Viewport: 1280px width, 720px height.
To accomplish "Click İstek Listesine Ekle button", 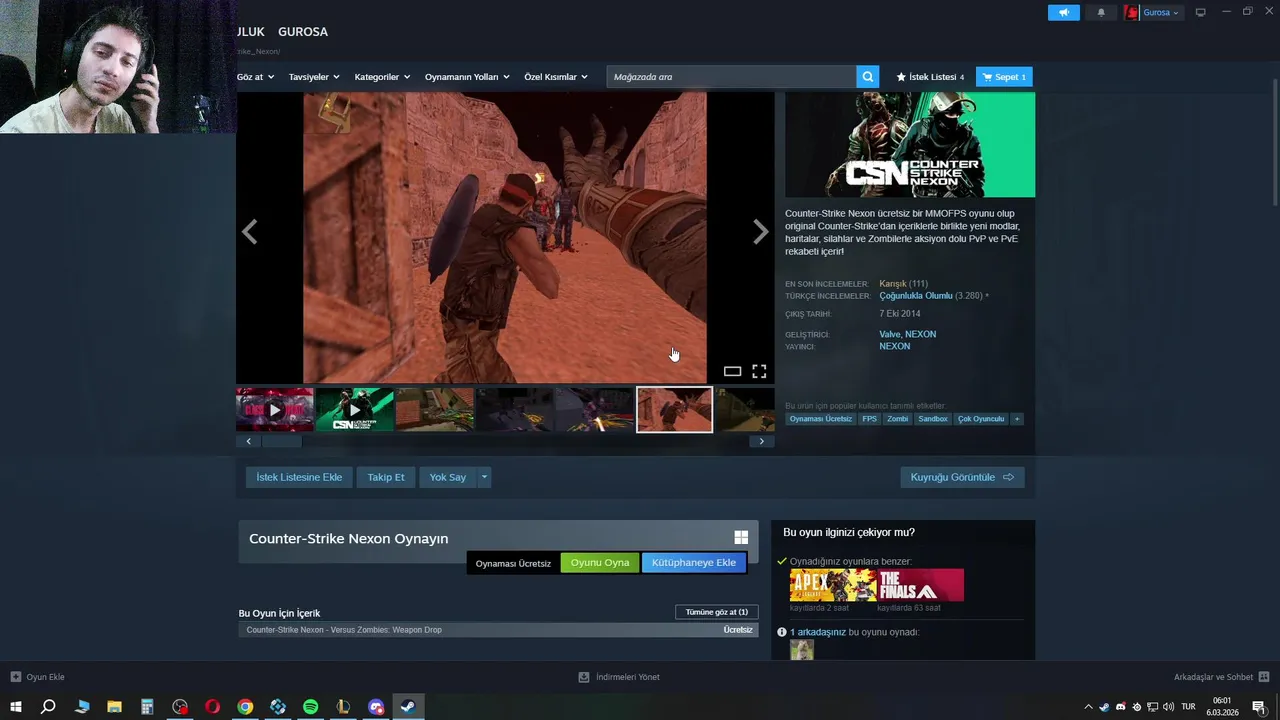I will tap(299, 477).
